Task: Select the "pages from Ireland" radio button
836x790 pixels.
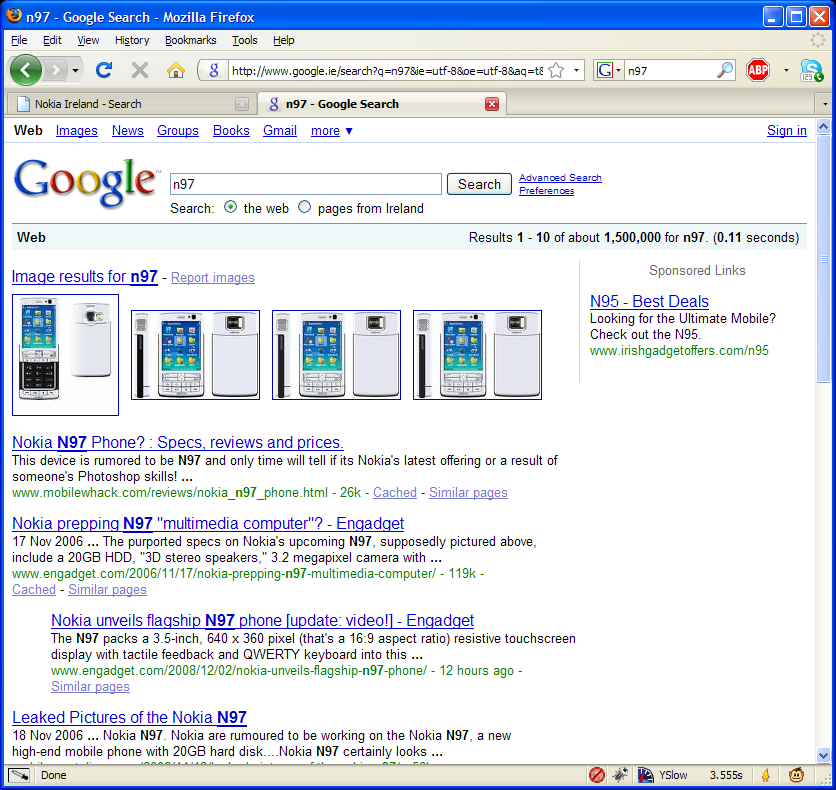Action: (x=304, y=207)
